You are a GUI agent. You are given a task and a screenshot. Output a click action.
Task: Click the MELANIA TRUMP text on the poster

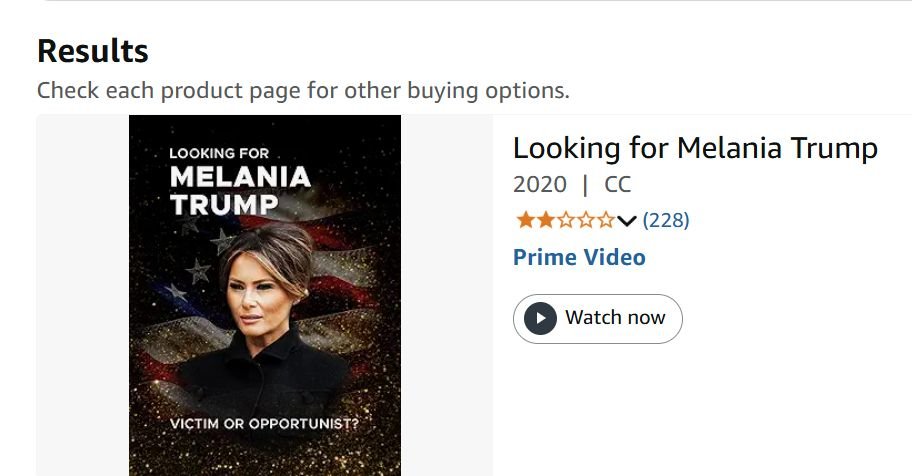tap(240, 191)
